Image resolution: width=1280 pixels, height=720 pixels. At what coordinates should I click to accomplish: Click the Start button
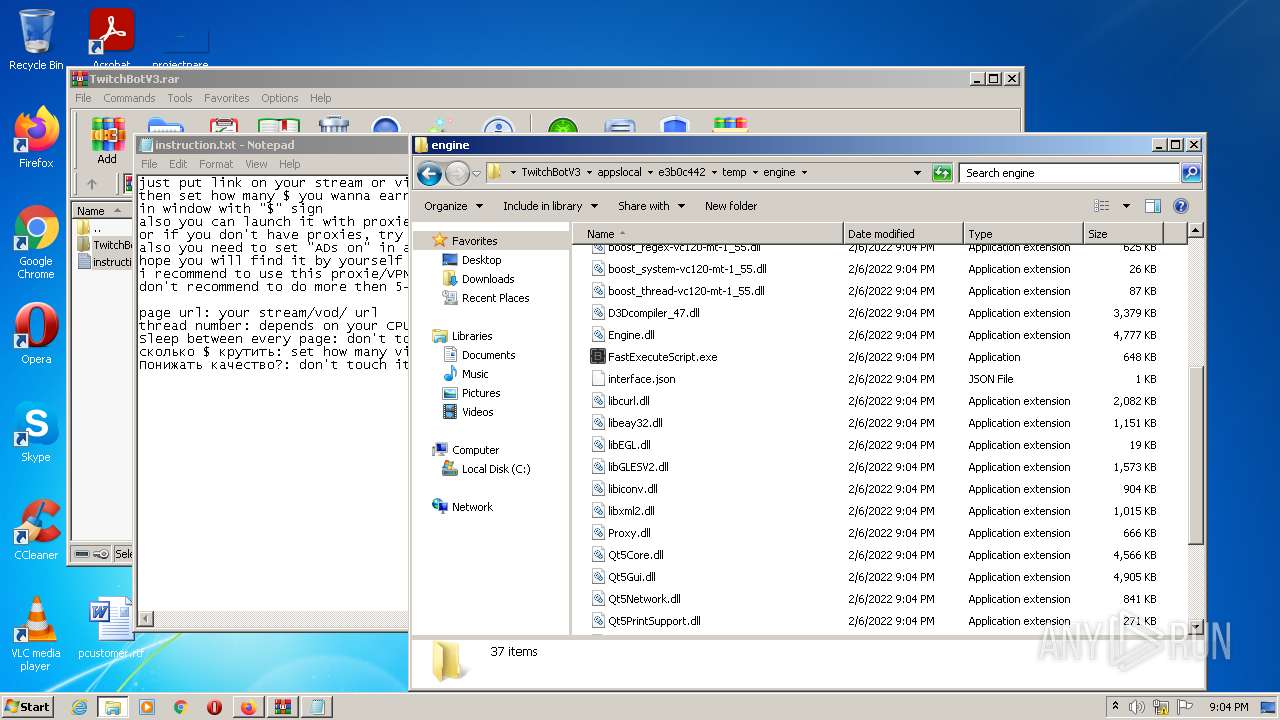[x=28, y=707]
